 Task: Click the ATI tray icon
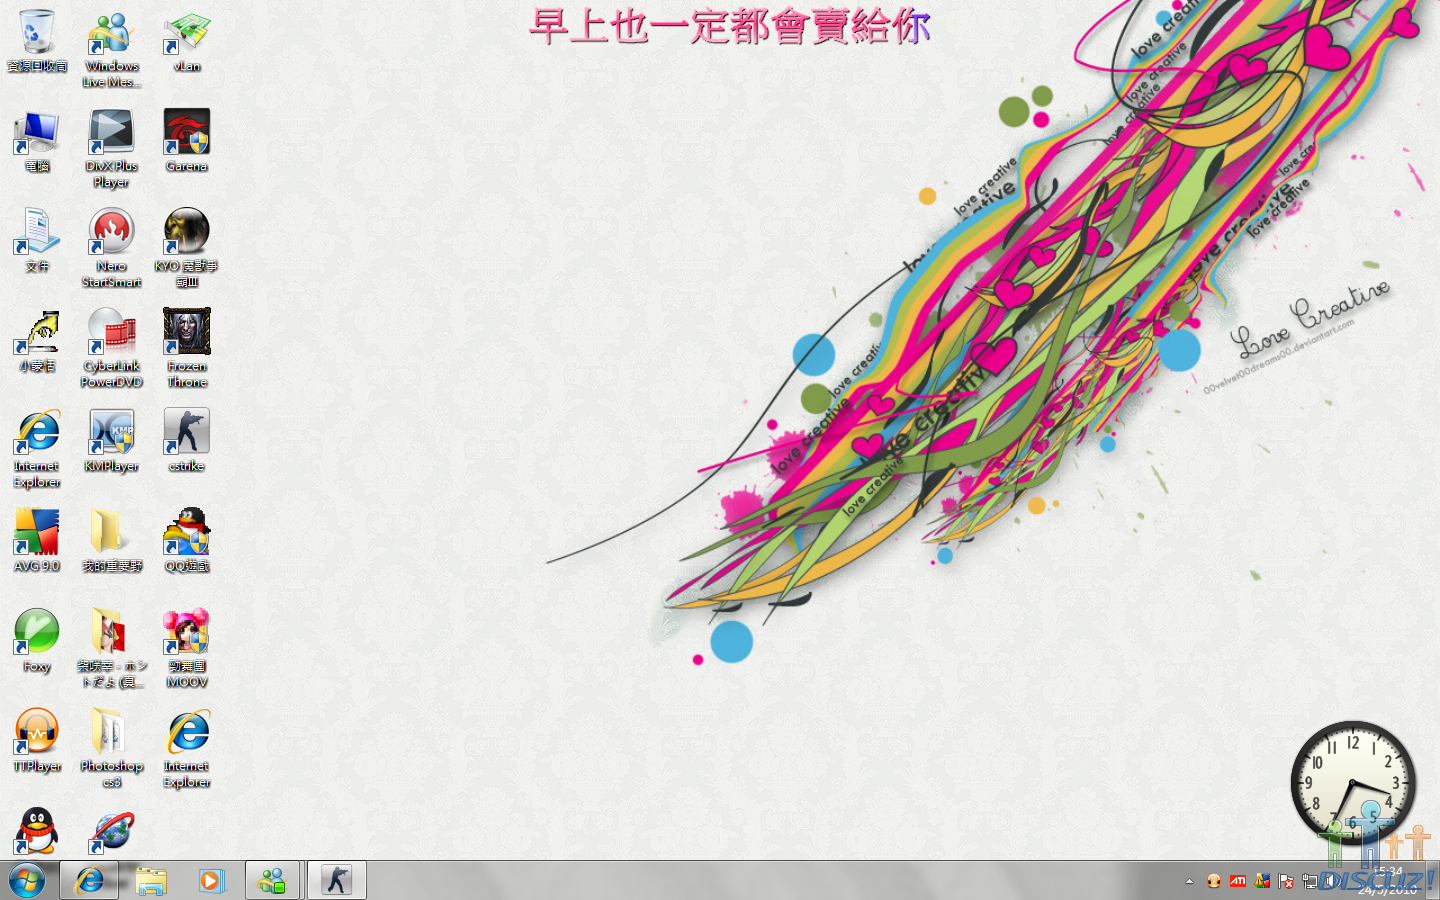coord(1238,881)
